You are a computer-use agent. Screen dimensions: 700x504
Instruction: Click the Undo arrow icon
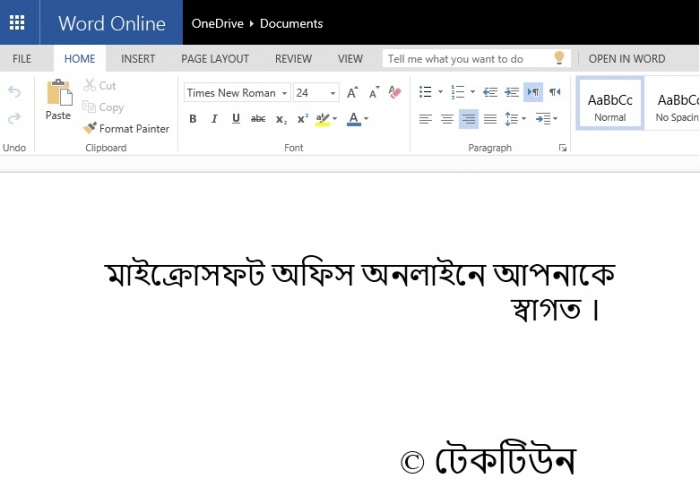(x=14, y=92)
